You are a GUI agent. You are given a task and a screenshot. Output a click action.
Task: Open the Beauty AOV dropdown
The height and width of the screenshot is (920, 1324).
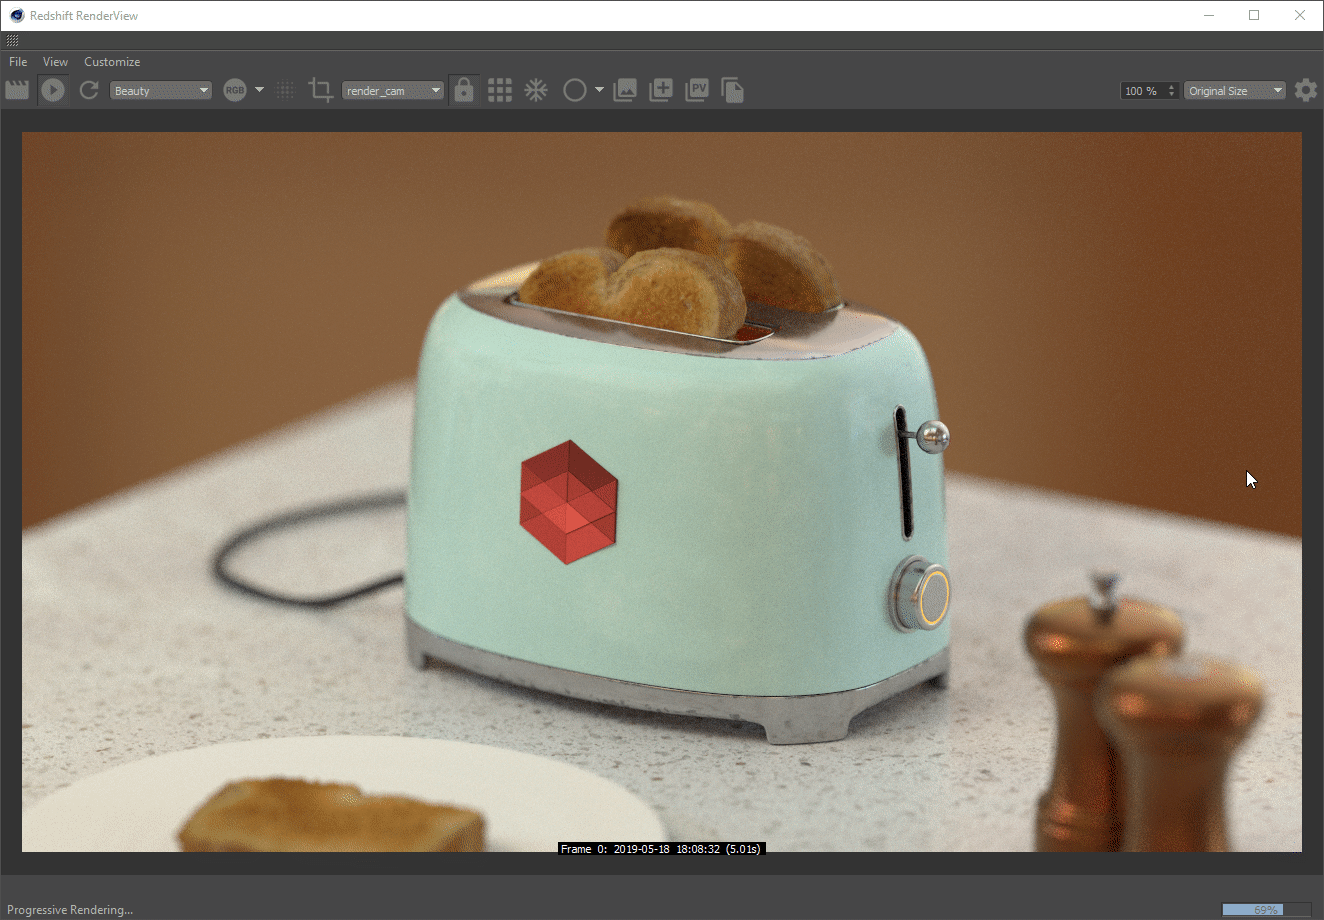[x=161, y=90]
